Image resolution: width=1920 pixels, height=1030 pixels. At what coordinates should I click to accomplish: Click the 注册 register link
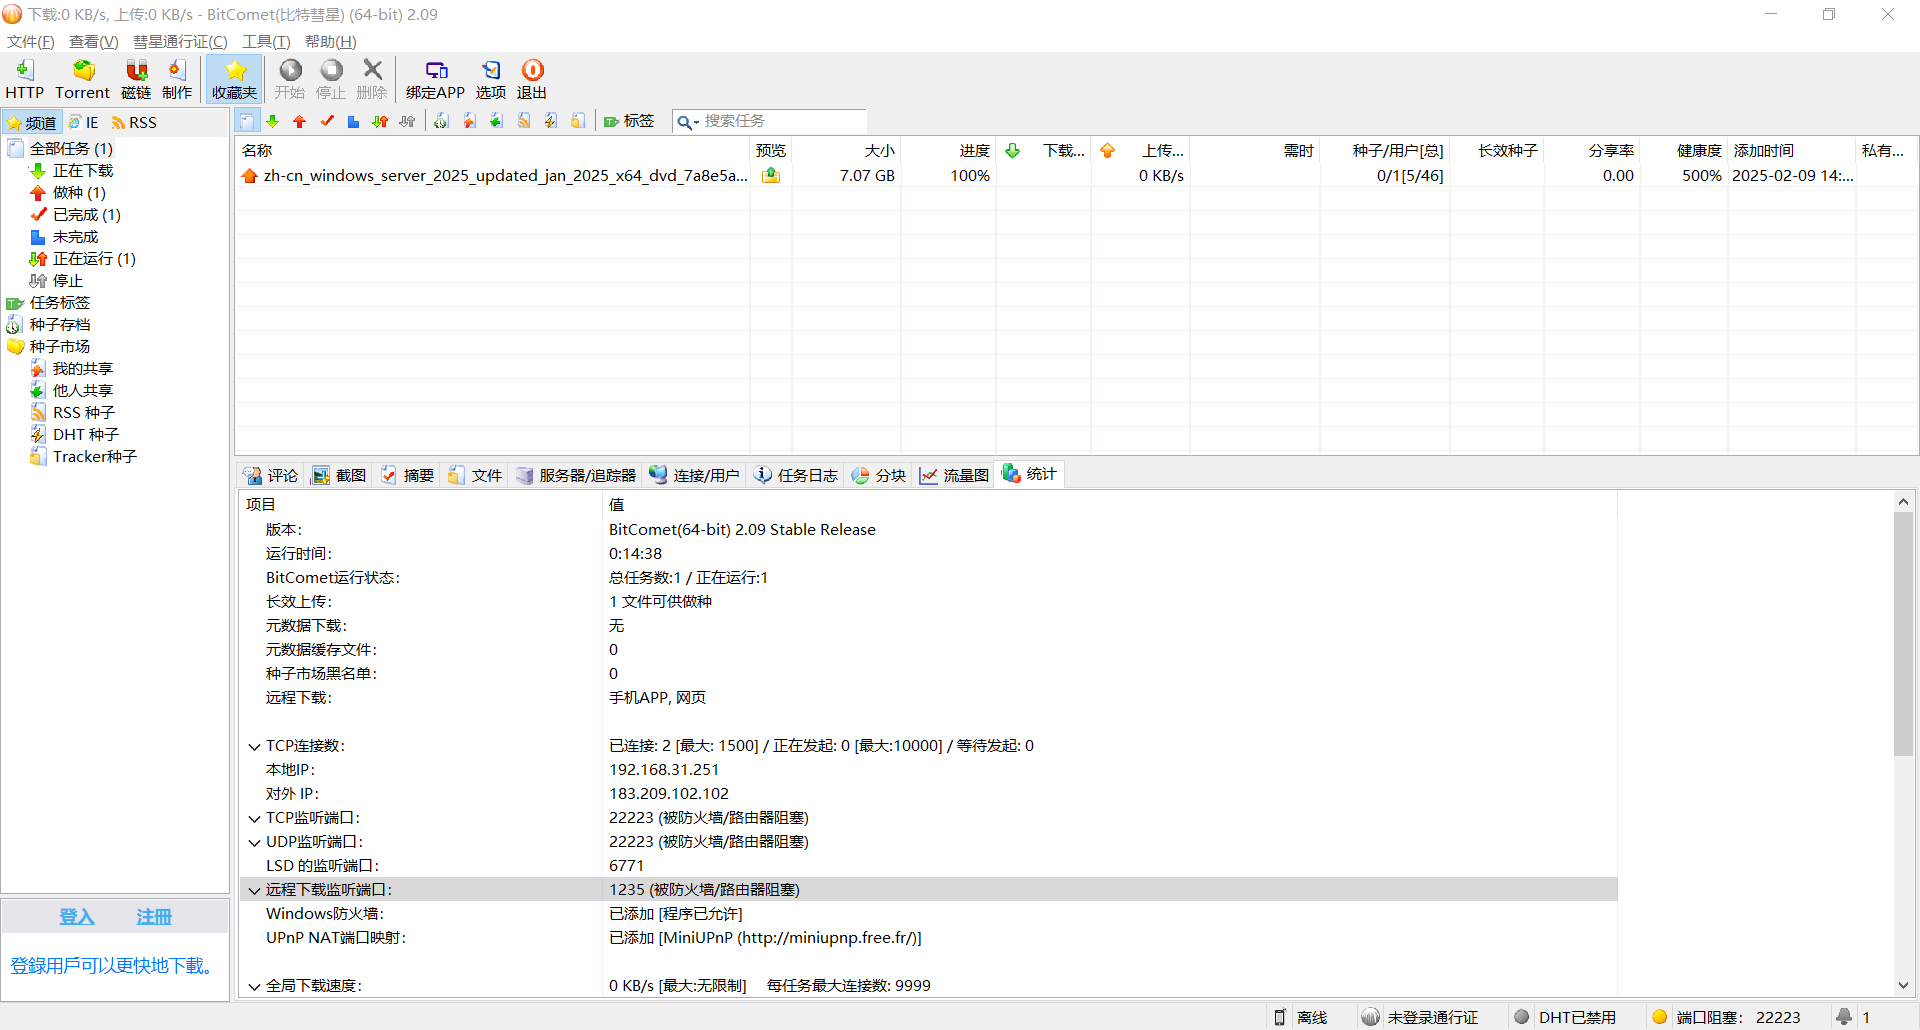click(x=154, y=917)
